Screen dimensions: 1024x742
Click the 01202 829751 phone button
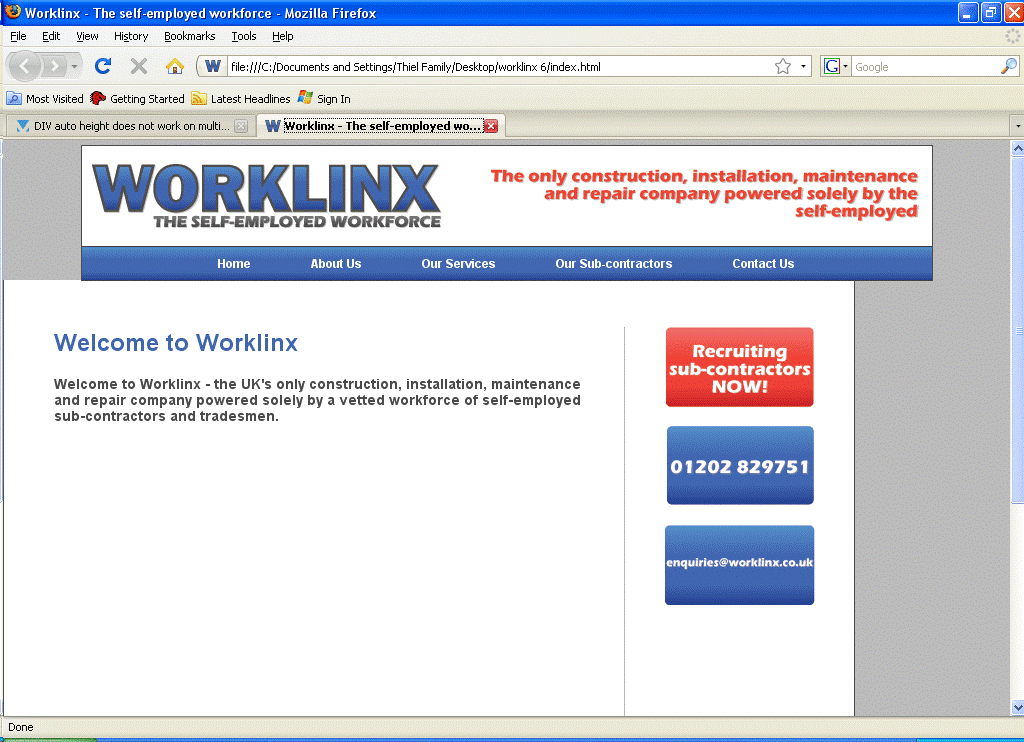coord(740,466)
